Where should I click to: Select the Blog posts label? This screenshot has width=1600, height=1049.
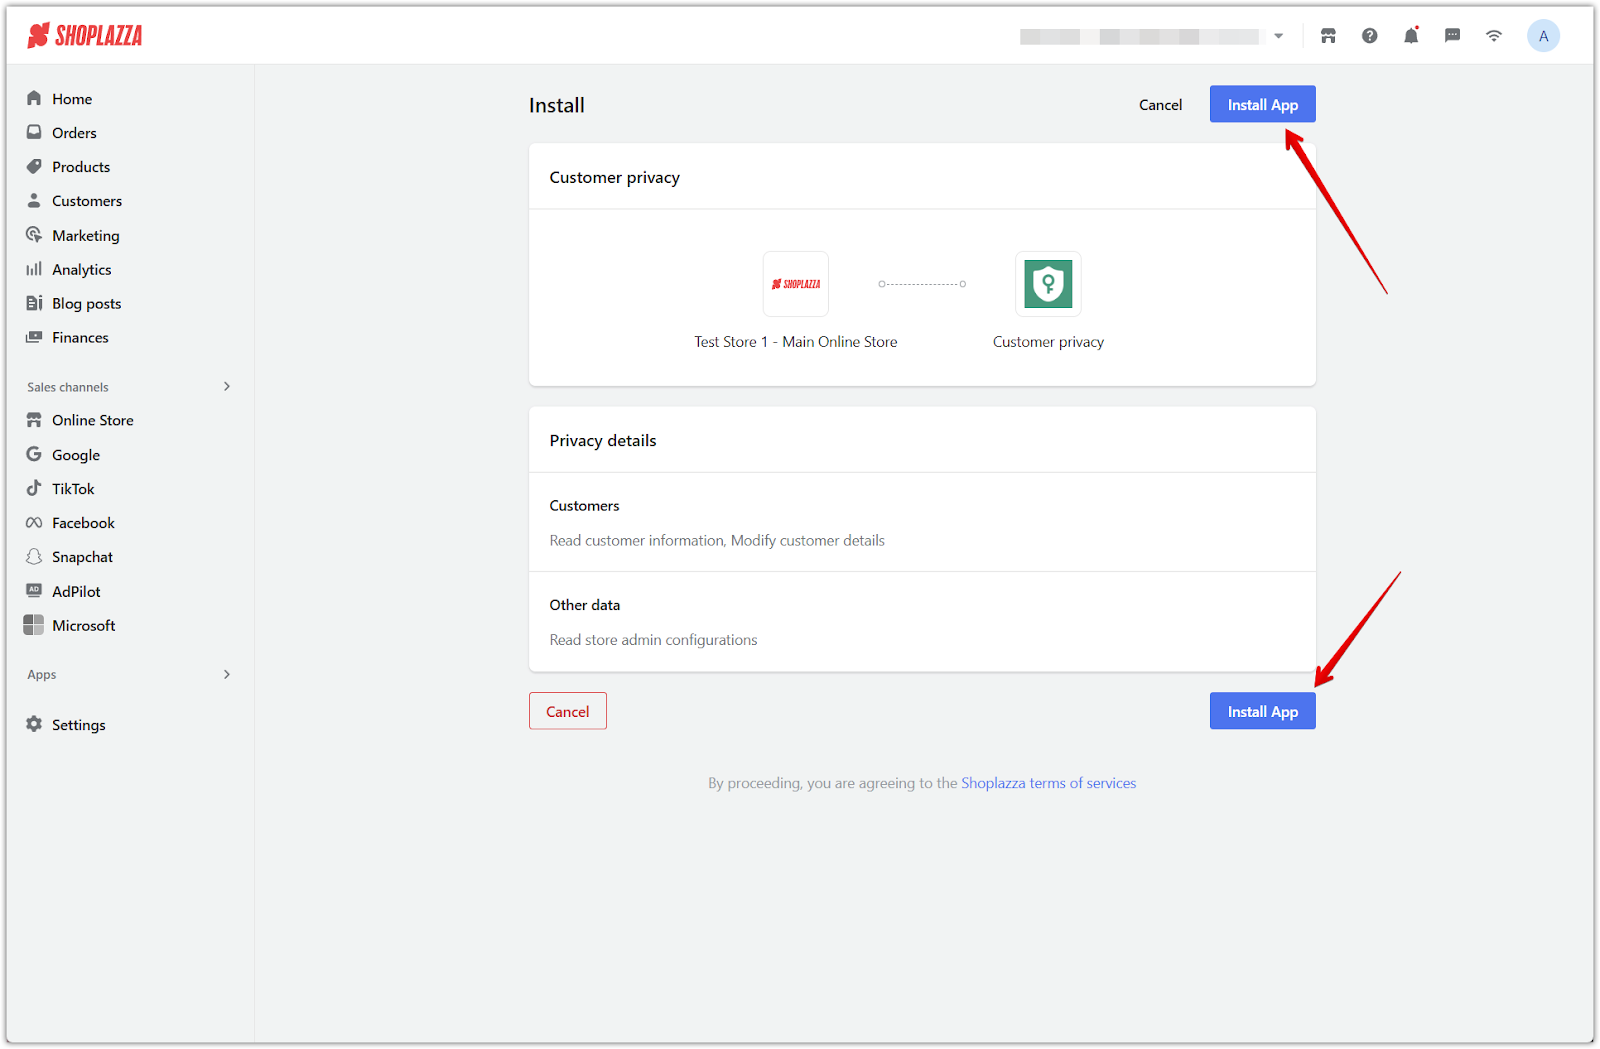87,304
